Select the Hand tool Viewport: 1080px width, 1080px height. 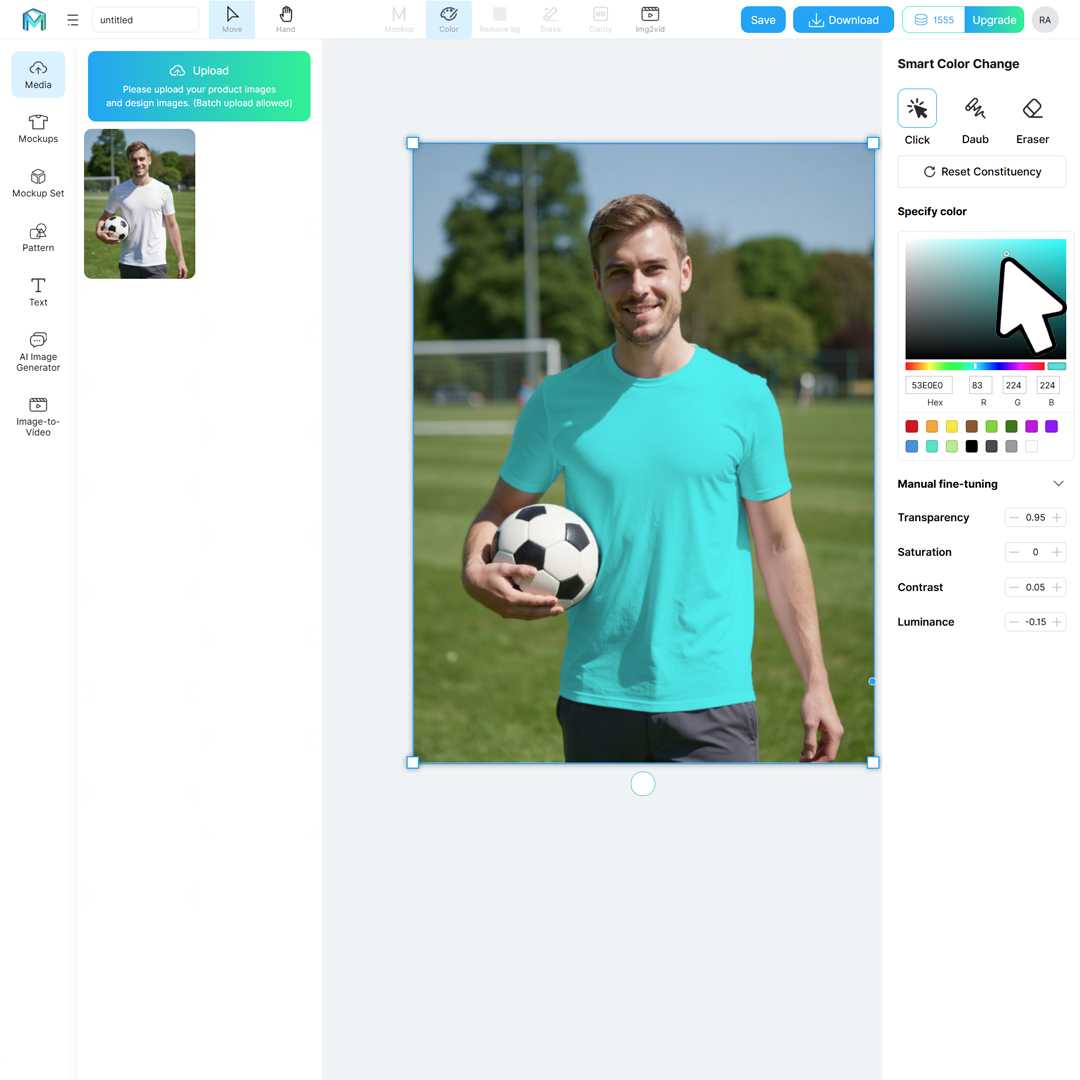pyautogui.click(x=286, y=19)
